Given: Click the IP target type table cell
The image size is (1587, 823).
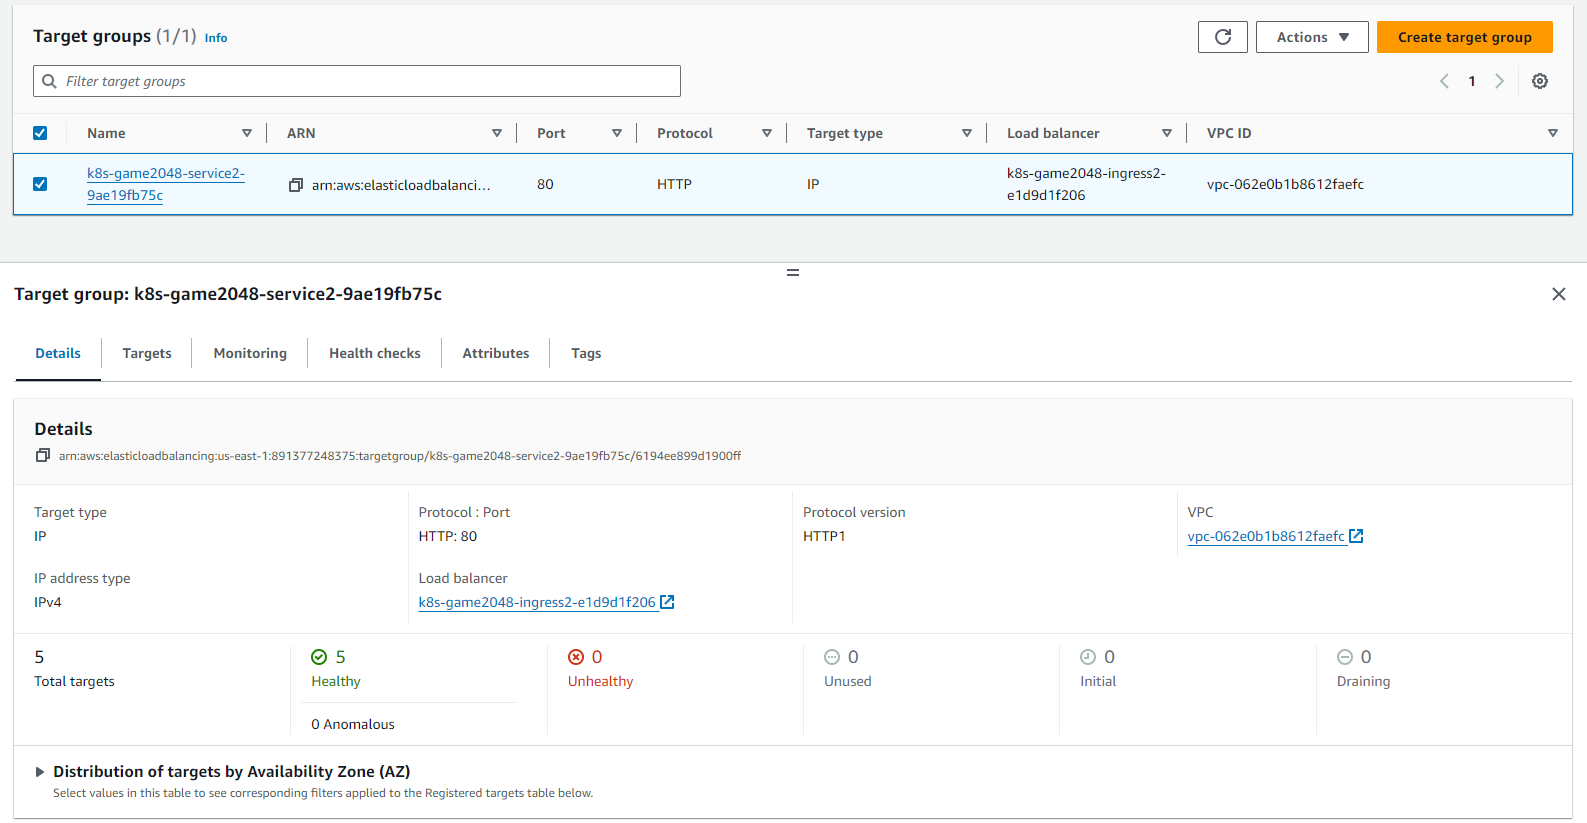Looking at the screenshot, I should [813, 184].
